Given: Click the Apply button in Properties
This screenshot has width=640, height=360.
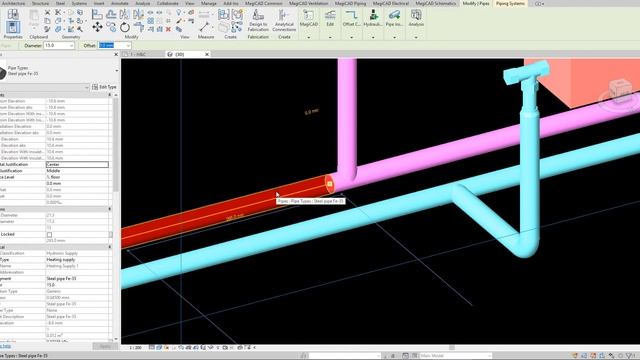Looking at the screenshot, I should click(105, 346).
